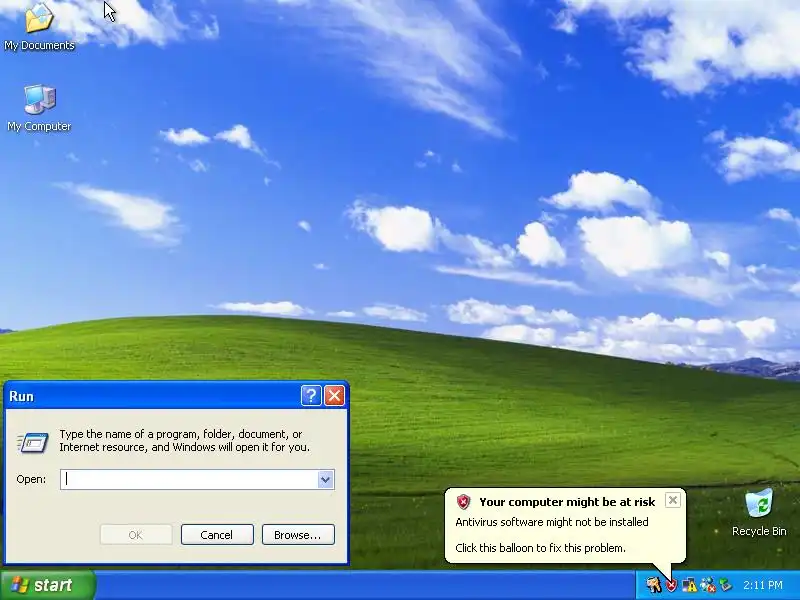The height and width of the screenshot is (600, 800).
Task: Click the Windows Messenger tray icon
Action: tap(708, 585)
